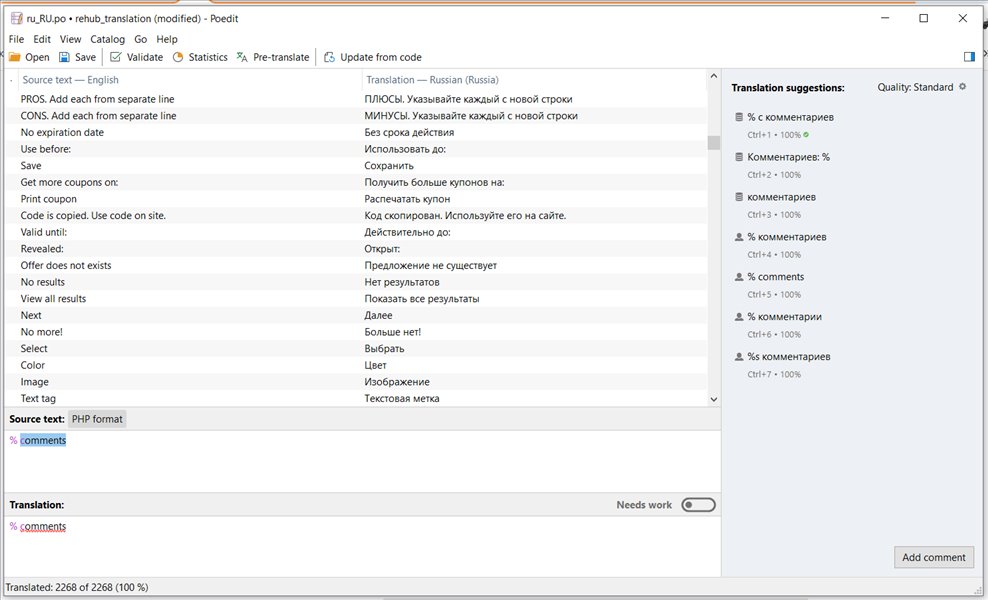Viewport: 988px width, 600px height.
Task: Sort by Source text — English column header
Action: click(70, 80)
